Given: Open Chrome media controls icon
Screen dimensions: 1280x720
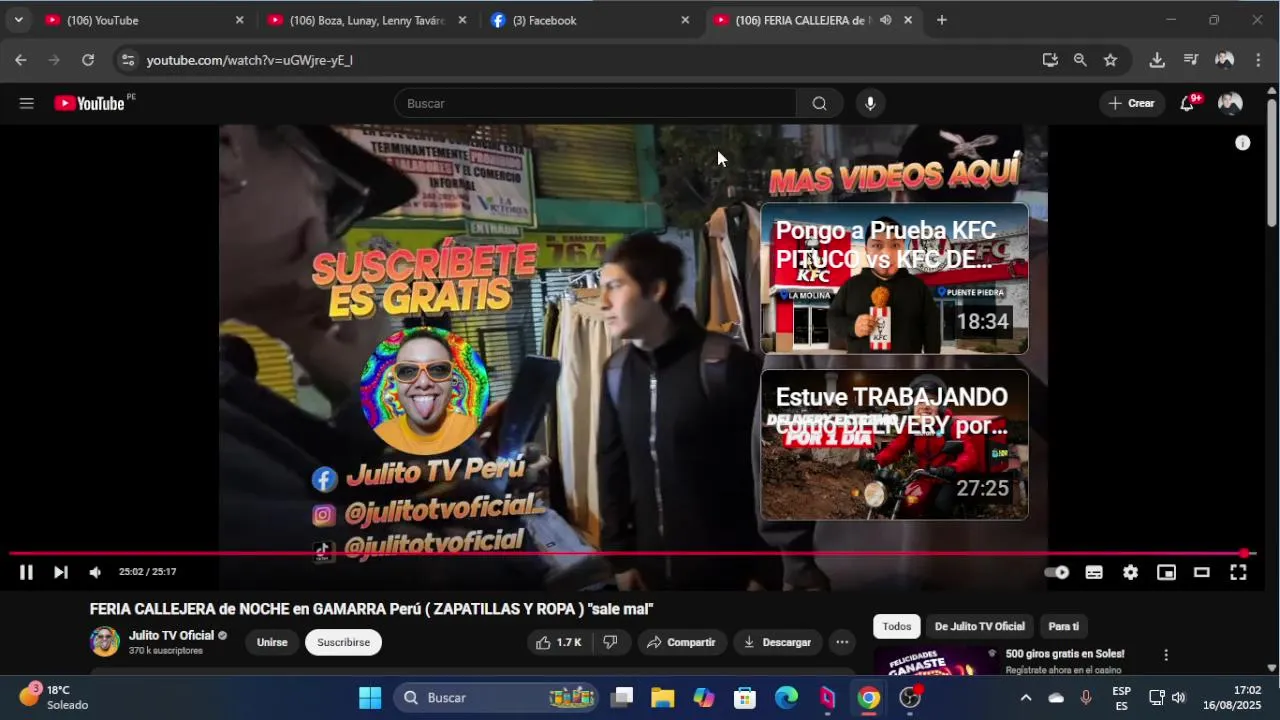Looking at the screenshot, I should tap(1190, 60).
